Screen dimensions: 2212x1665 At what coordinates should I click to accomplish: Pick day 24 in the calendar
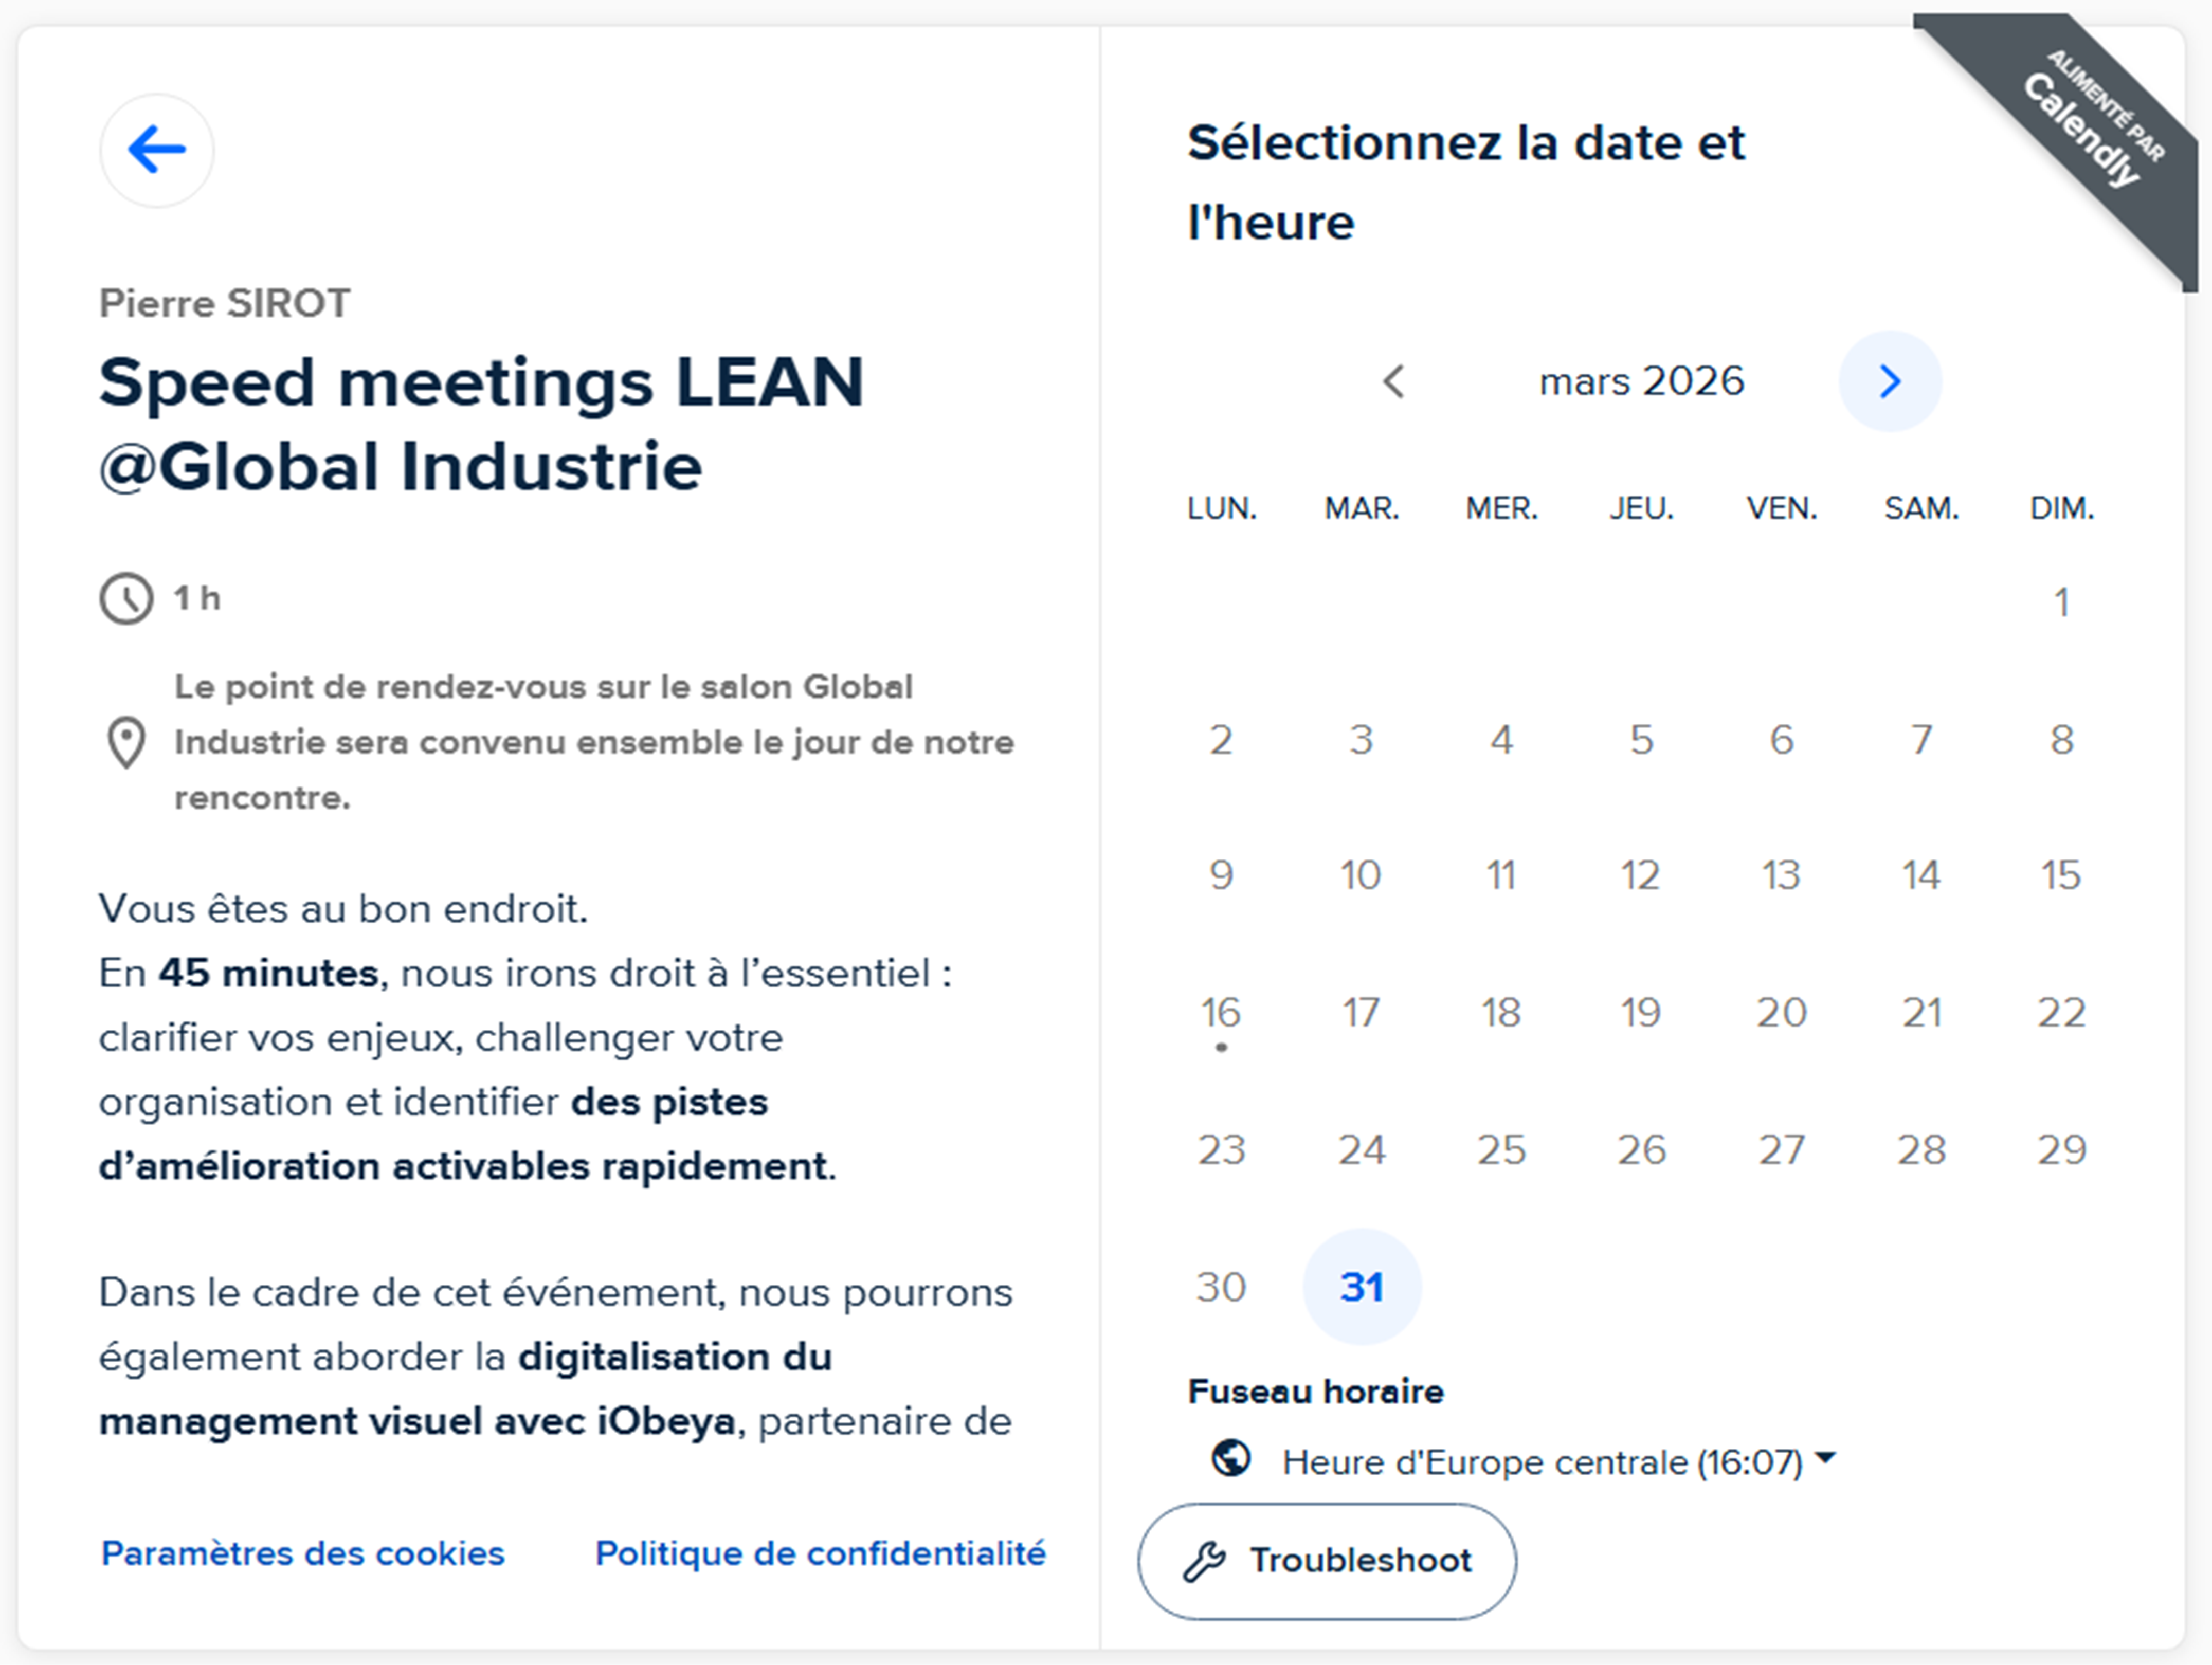pos(1361,1150)
